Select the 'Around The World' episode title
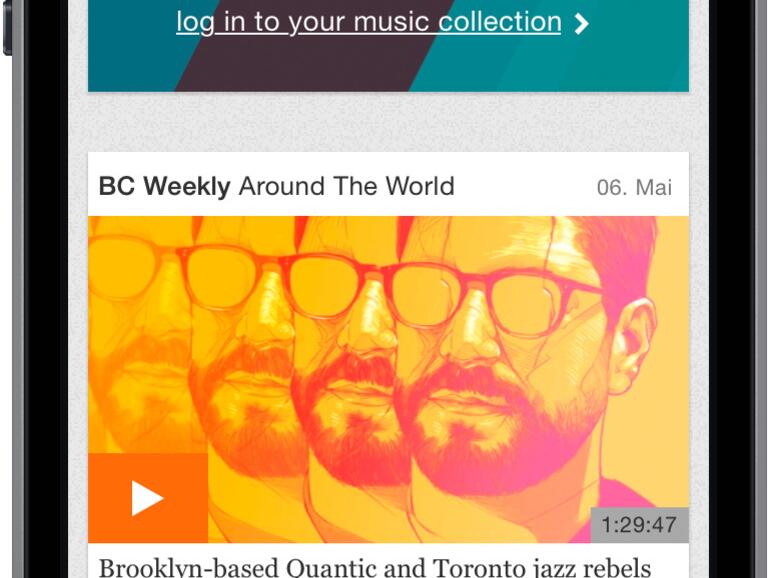The width and height of the screenshot is (770, 578). coord(346,186)
